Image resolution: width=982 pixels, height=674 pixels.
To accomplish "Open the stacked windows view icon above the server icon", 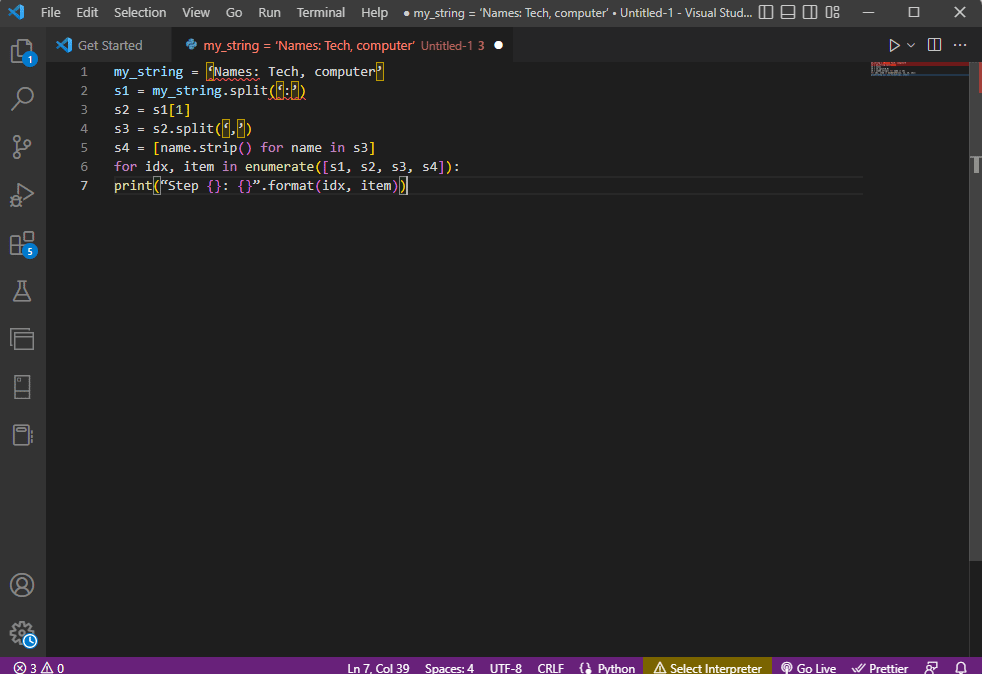I will pyautogui.click(x=23, y=339).
